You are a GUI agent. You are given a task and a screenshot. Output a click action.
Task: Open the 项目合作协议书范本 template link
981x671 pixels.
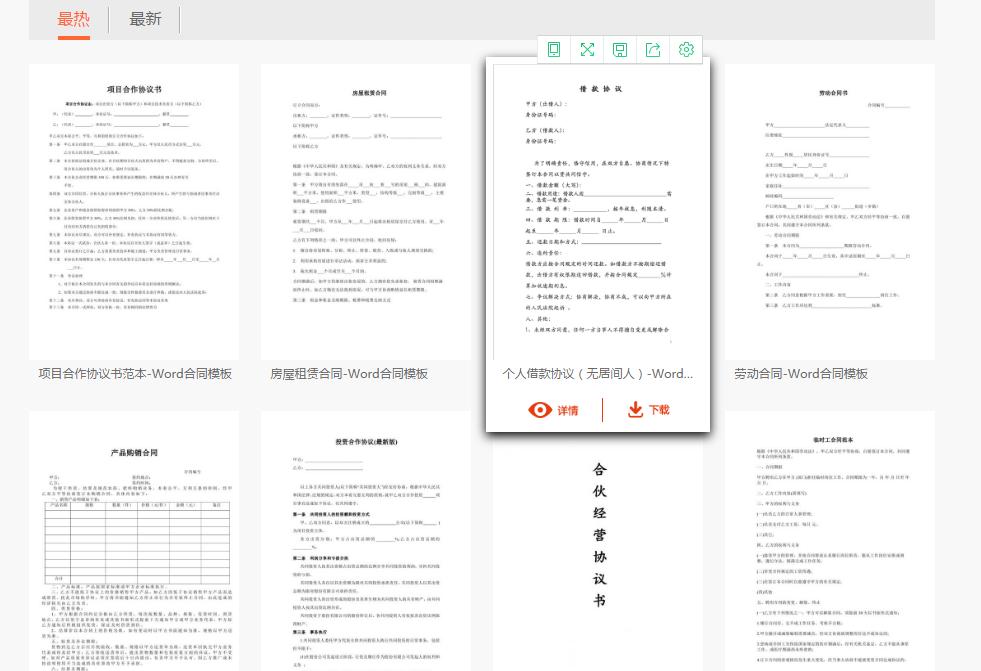(x=134, y=372)
